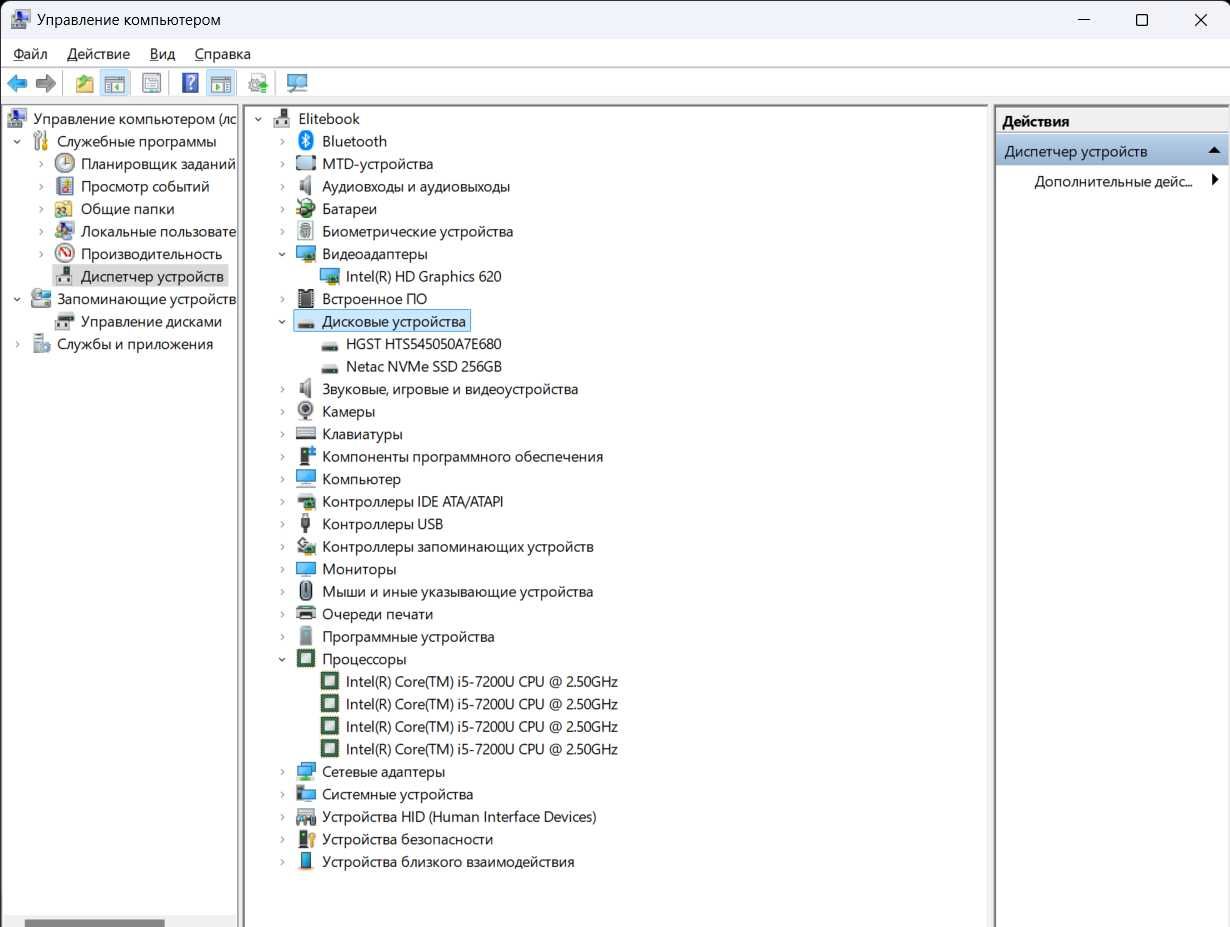Click the Мониторы display icon
The height and width of the screenshot is (927, 1230).
306,569
